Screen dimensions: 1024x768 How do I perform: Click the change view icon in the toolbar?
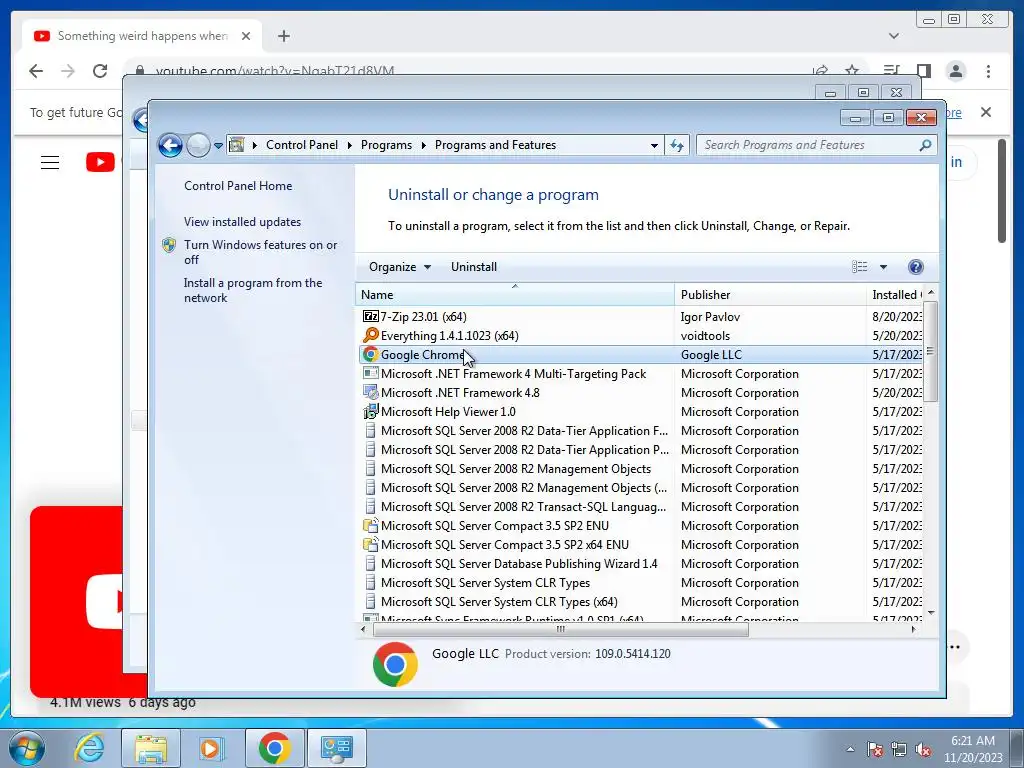859,266
